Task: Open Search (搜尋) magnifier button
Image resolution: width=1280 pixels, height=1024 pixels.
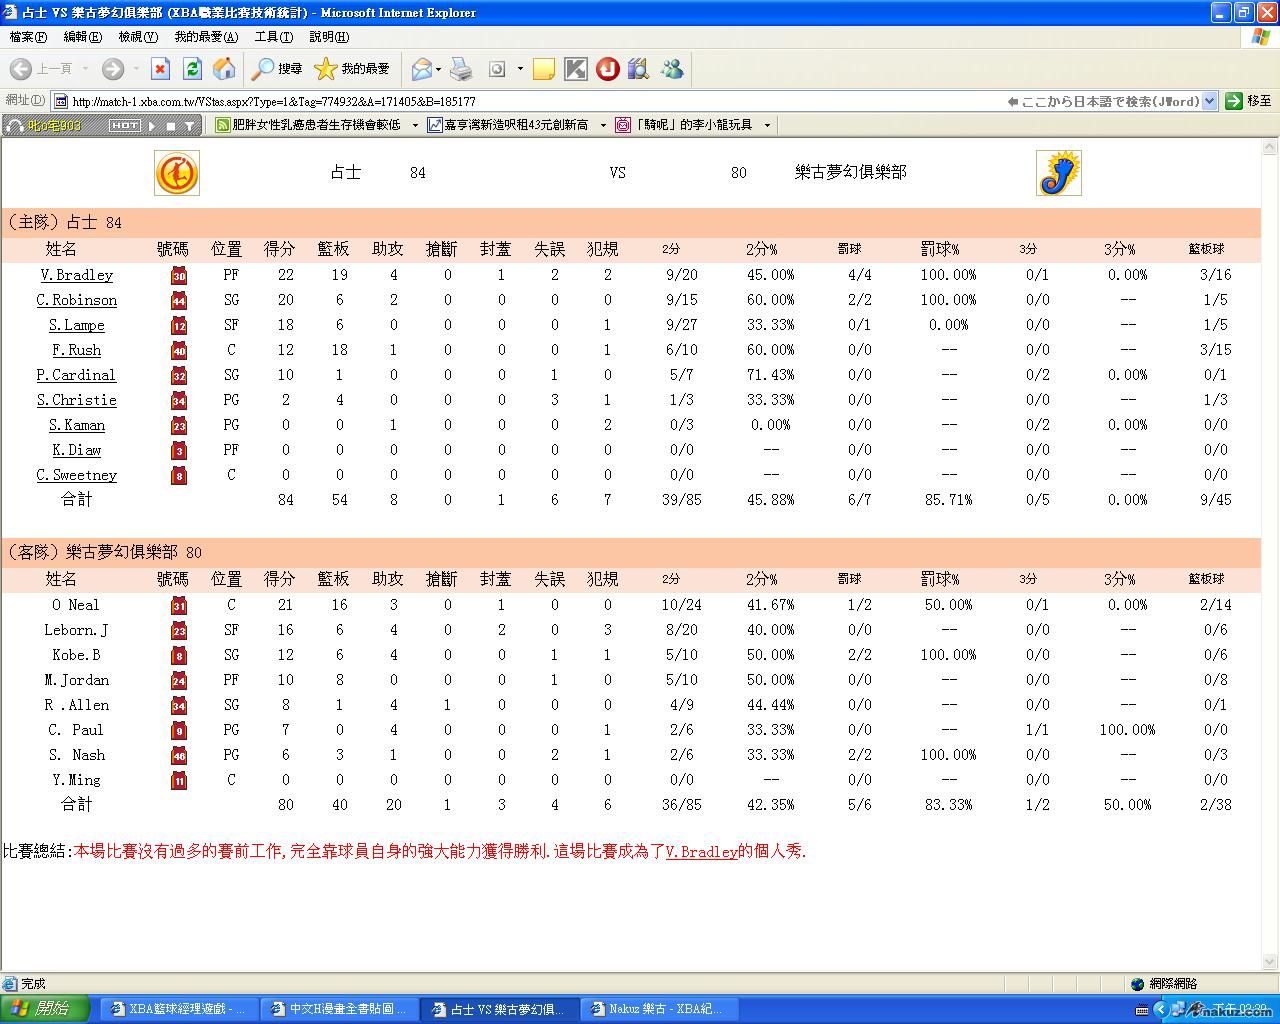Action: [278, 68]
